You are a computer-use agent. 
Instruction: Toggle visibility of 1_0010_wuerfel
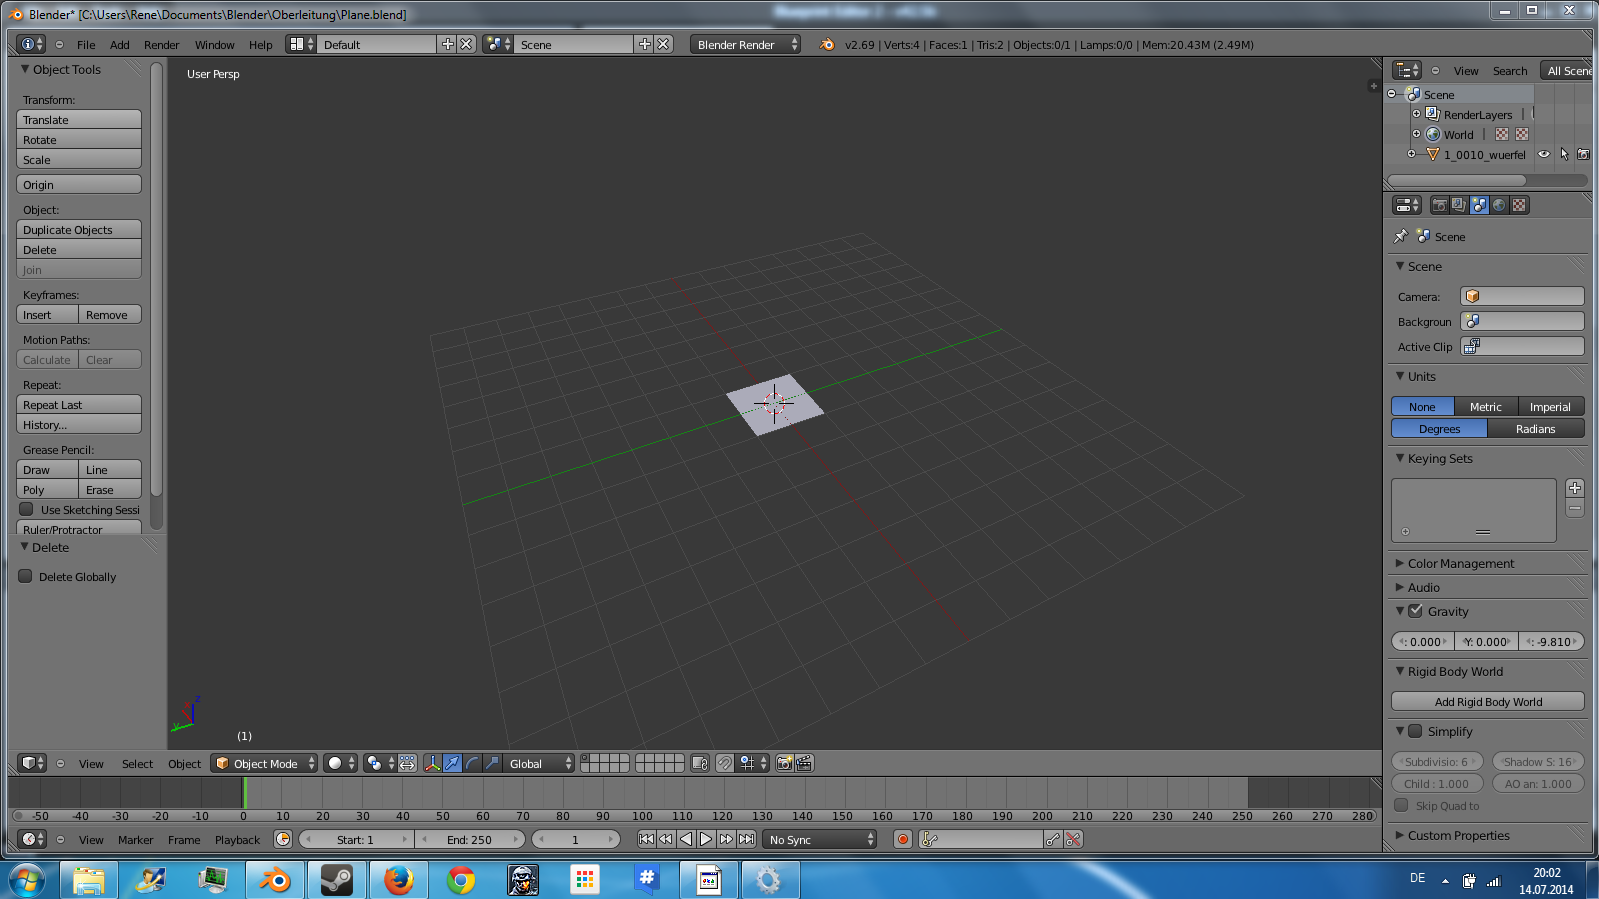click(x=1544, y=154)
